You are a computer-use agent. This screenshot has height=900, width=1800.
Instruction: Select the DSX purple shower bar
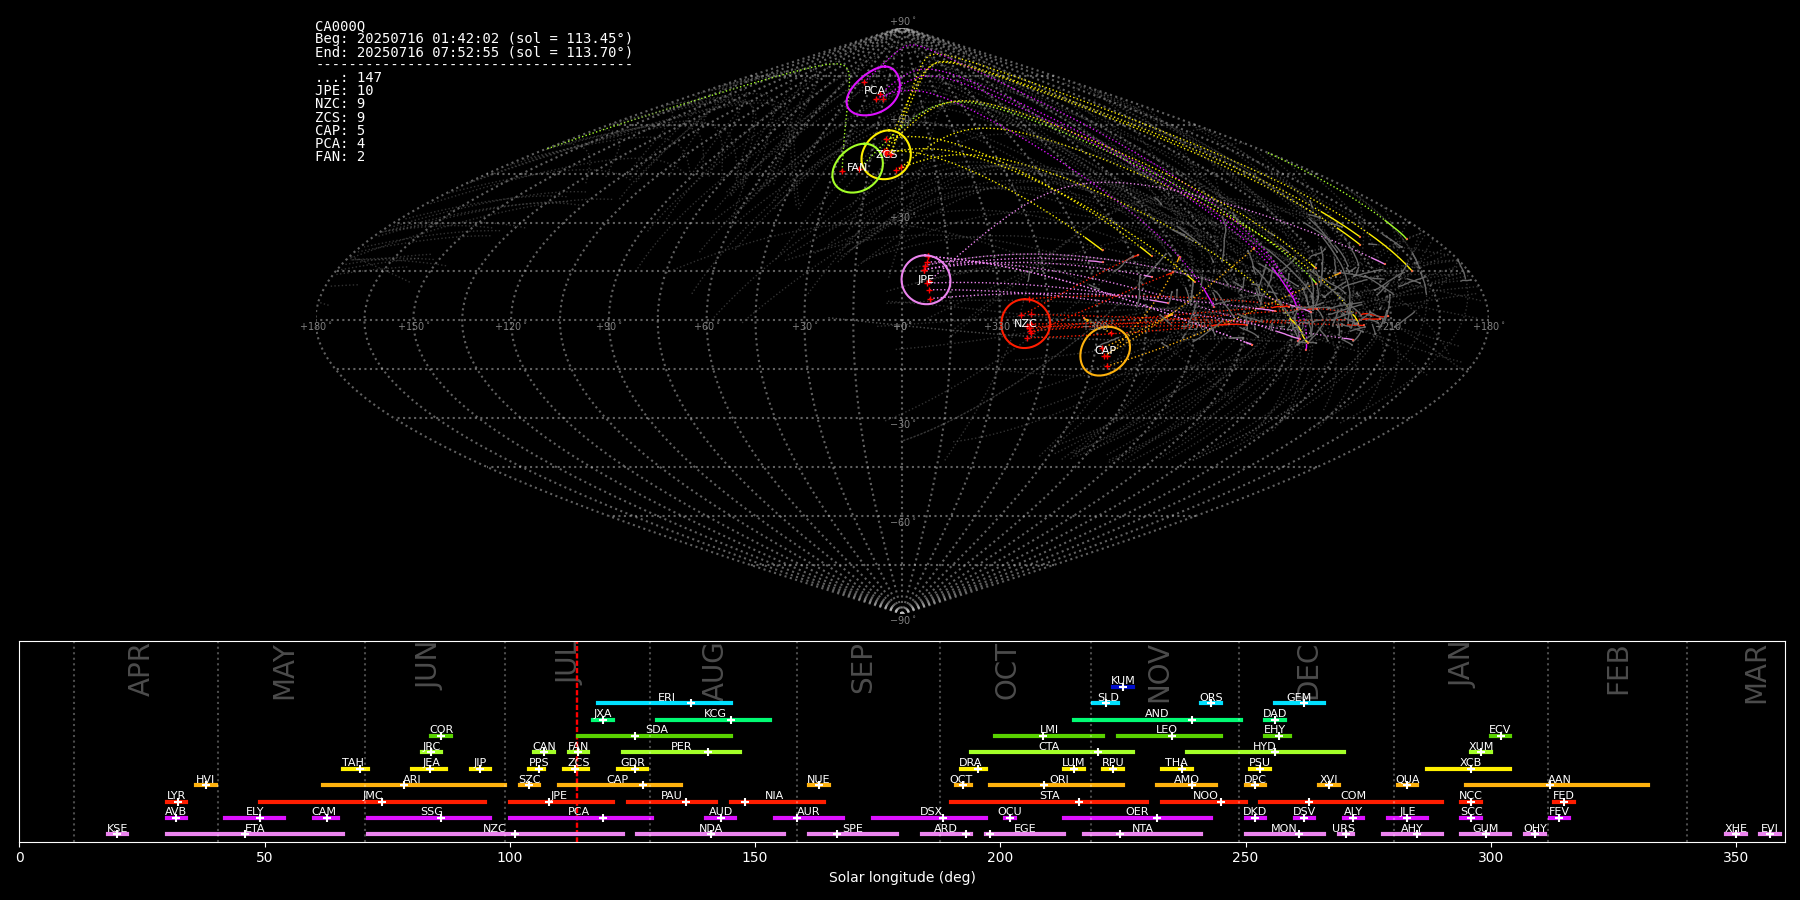(x=929, y=818)
